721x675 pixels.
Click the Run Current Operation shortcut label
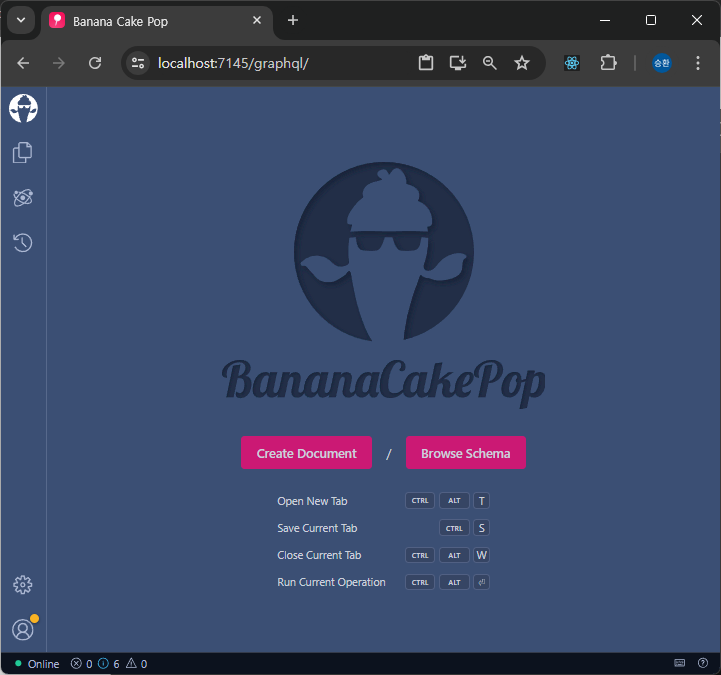pos(331,582)
